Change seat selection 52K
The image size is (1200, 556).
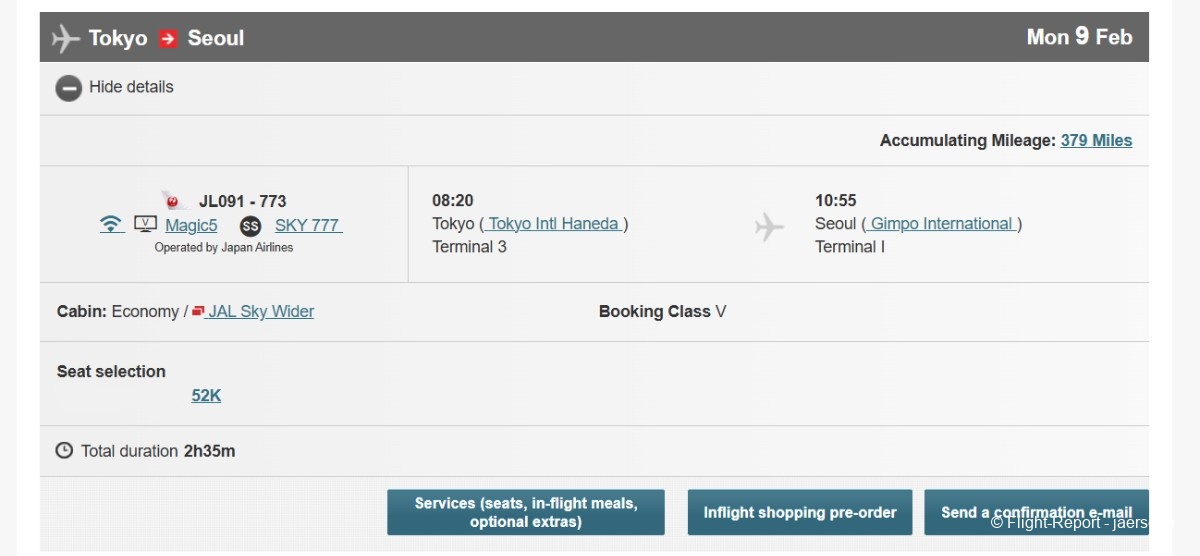point(206,396)
